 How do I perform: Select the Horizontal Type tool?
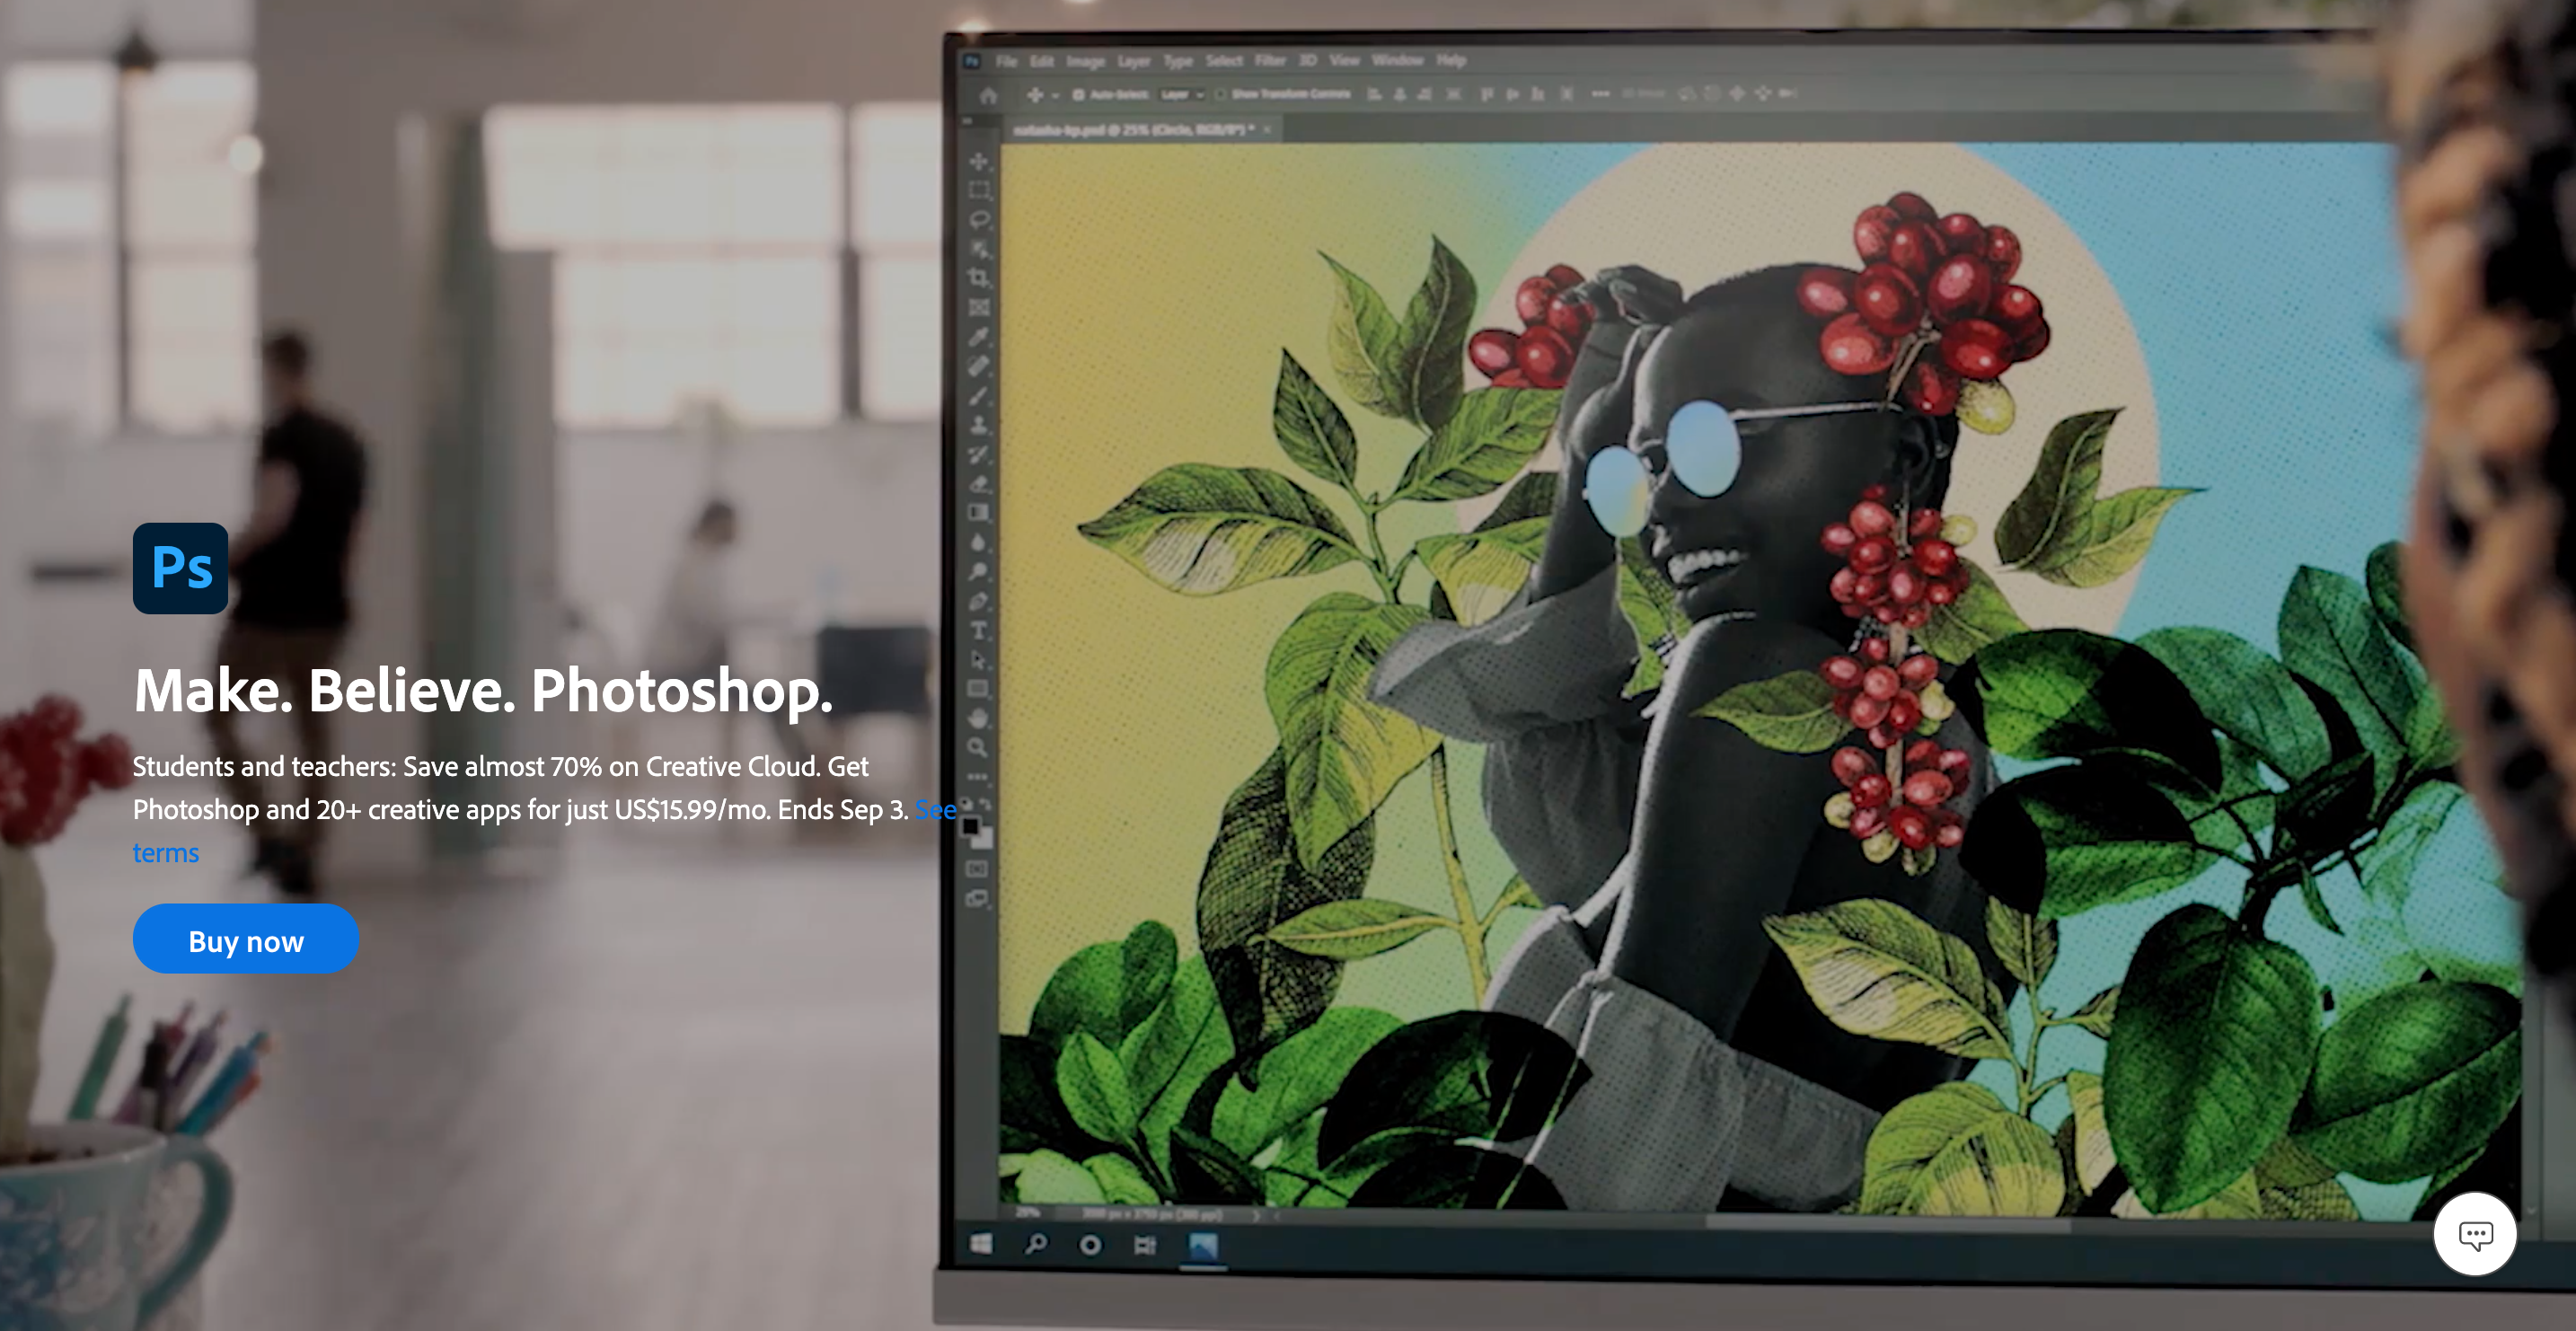coord(979,631)
